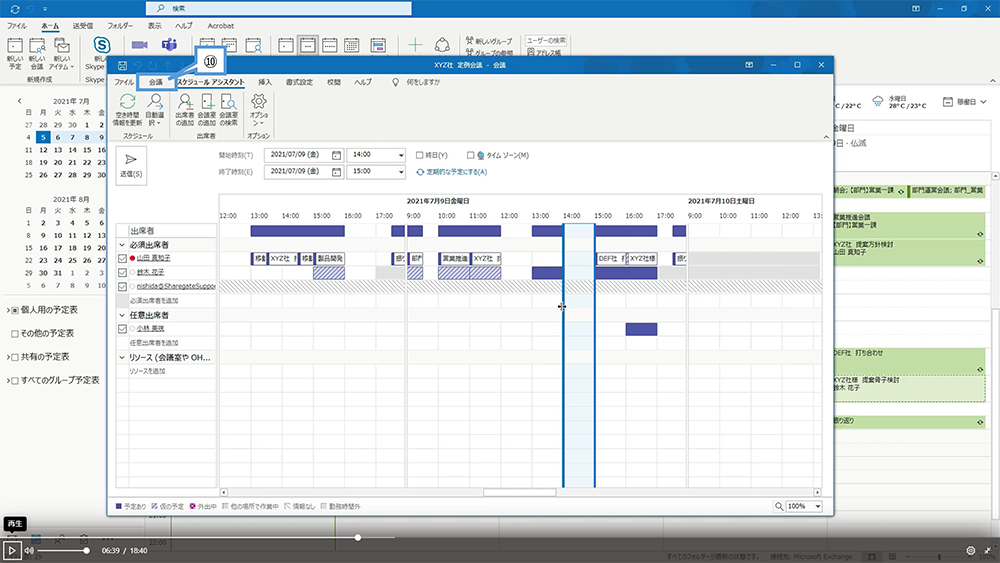This screenshot has width=1000, height=563.
Task: Collapse the リソース group
Action: [x=122, y=358]
